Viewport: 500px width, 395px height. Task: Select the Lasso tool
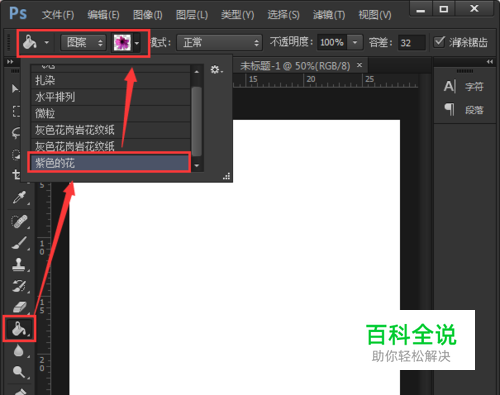pyautogui.click(x=16, y=133)
